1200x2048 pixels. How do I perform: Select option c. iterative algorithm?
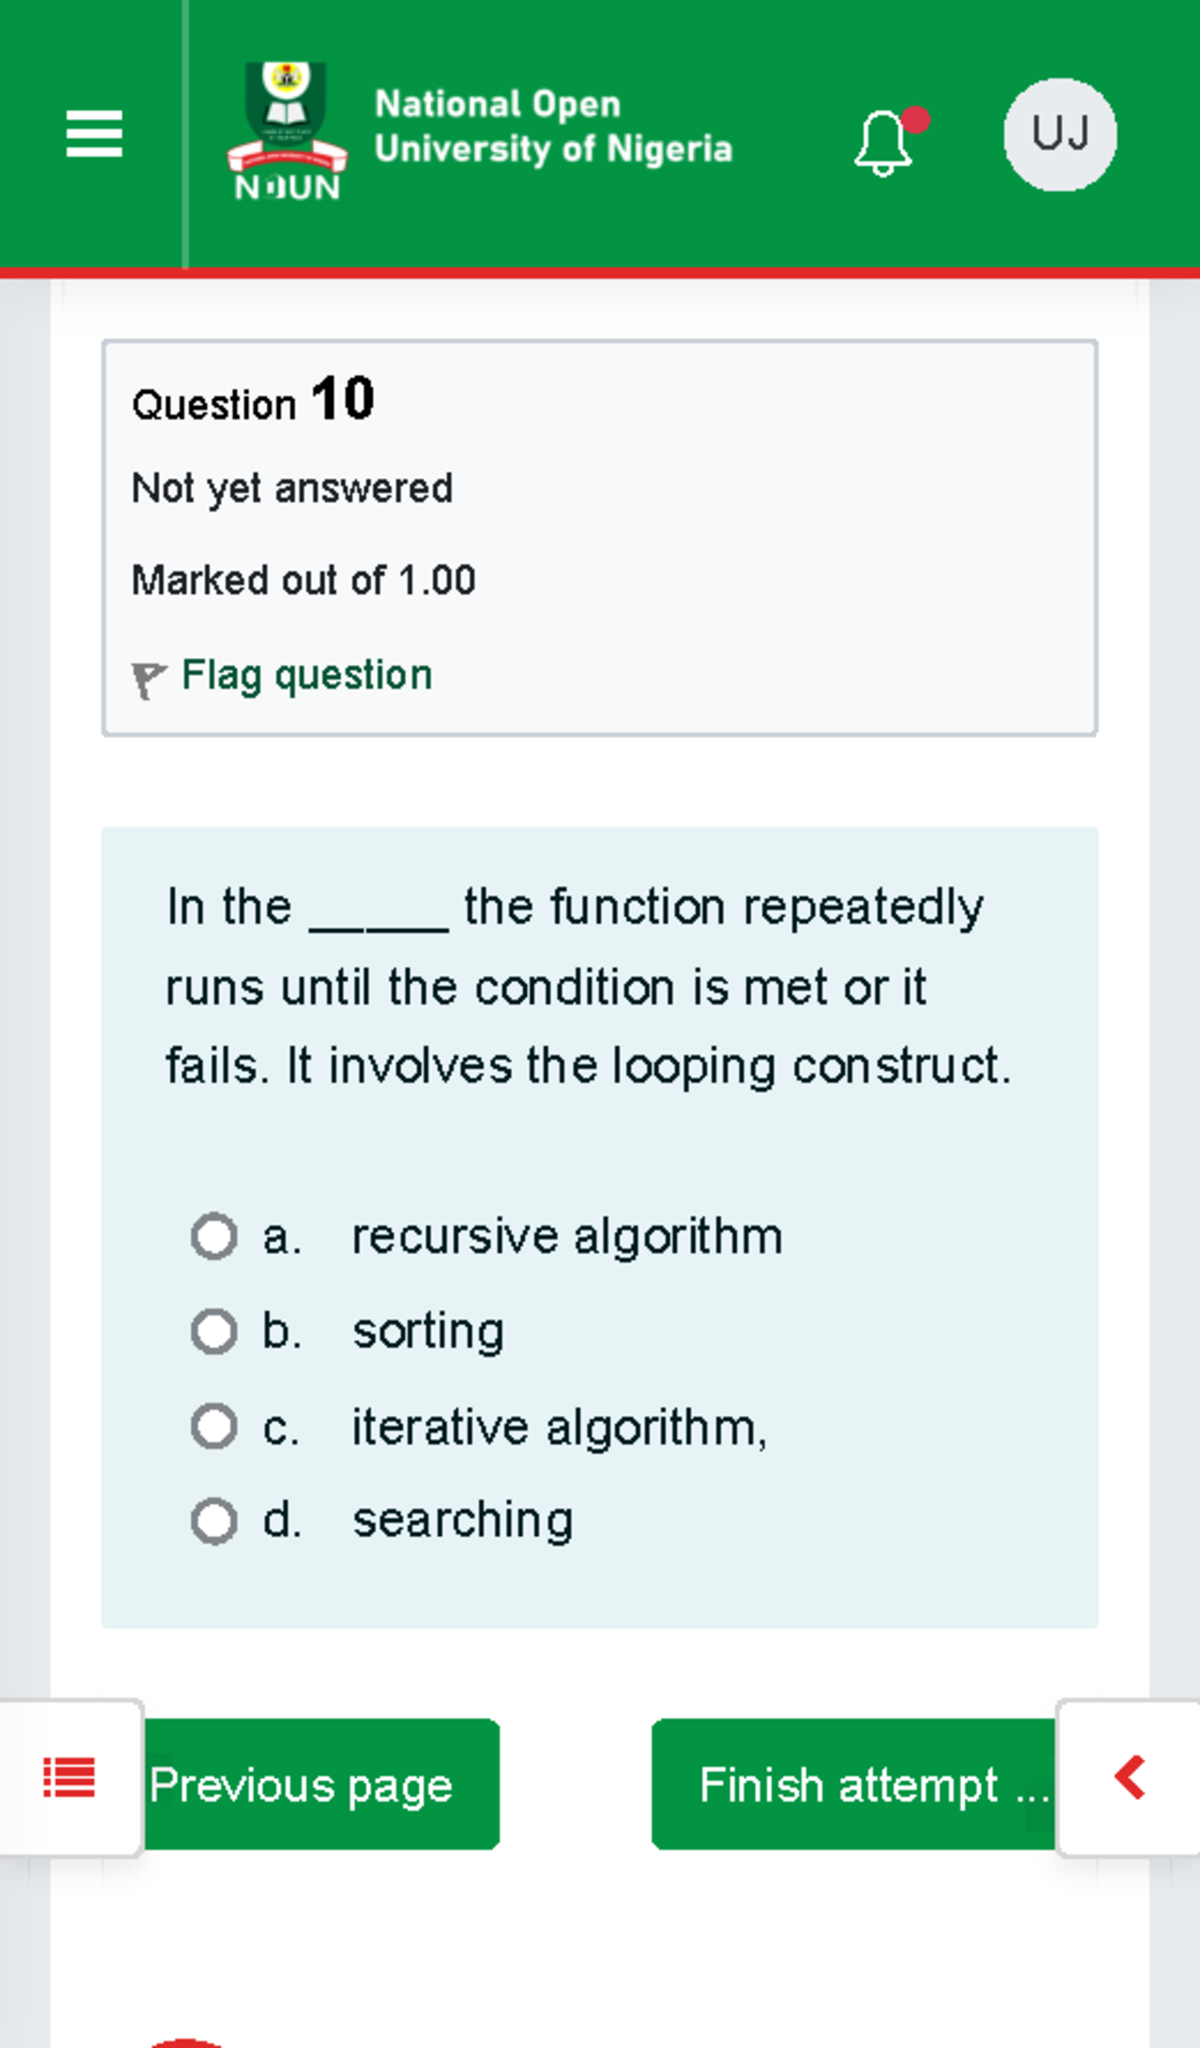tap(213, 1427)
